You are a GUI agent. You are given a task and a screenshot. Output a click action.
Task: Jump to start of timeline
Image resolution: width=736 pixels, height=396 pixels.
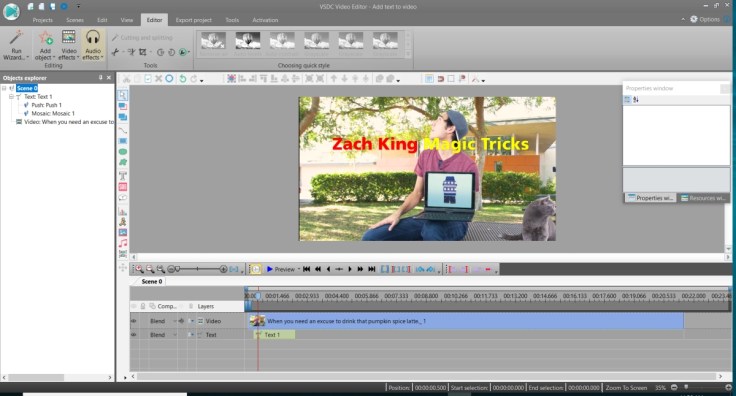pos(307,269)
